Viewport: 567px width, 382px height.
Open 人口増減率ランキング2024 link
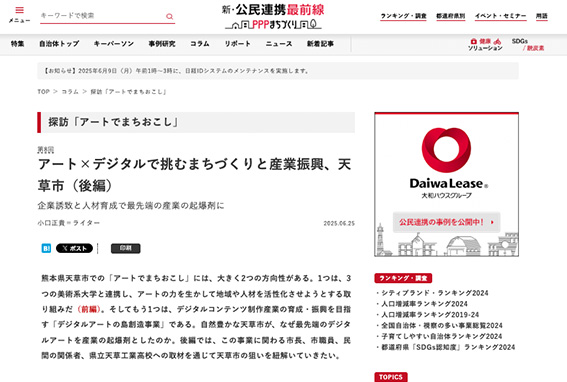pos(425,304)
